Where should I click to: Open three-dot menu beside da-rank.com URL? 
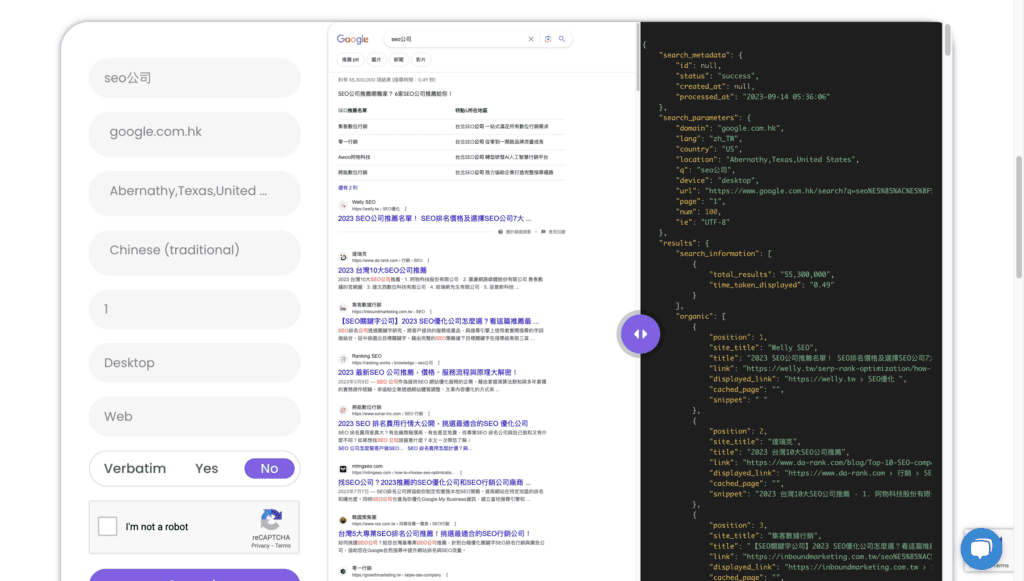[428, 260]
